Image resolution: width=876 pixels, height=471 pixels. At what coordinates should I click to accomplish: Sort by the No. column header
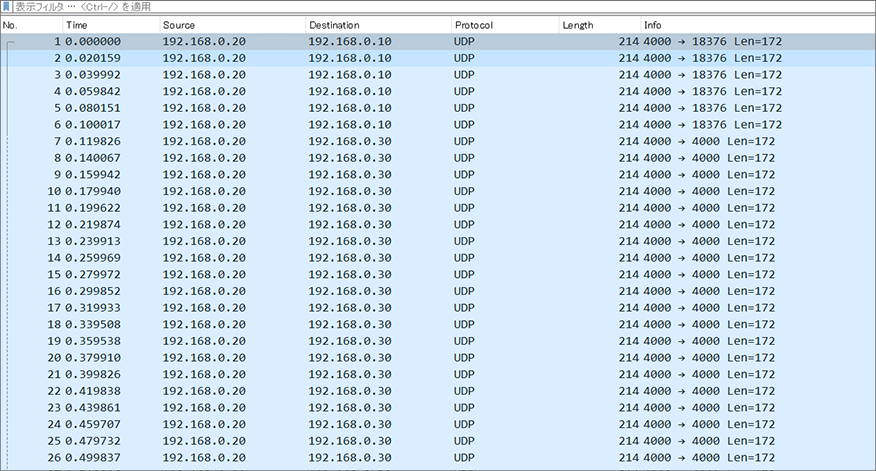click(31, 25)
